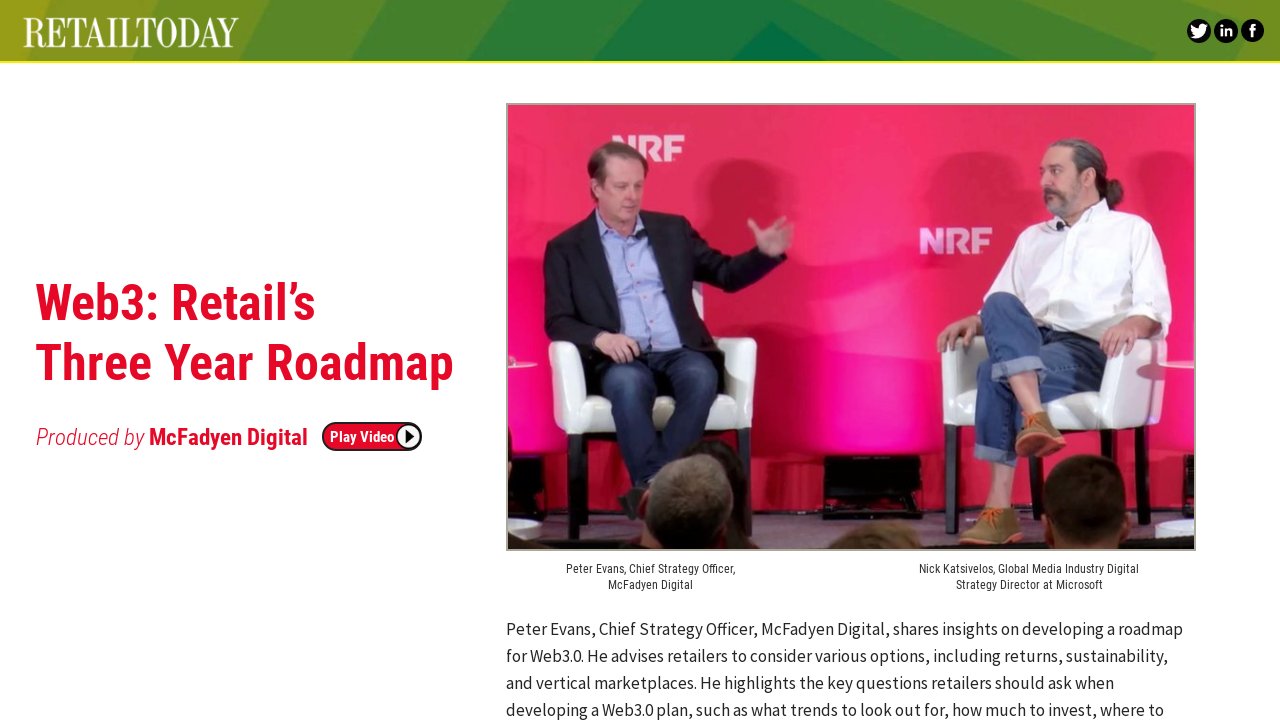Open the McFadyen Digital link
The height and width of the screenshot is (720, 1280).
[228, 437]
